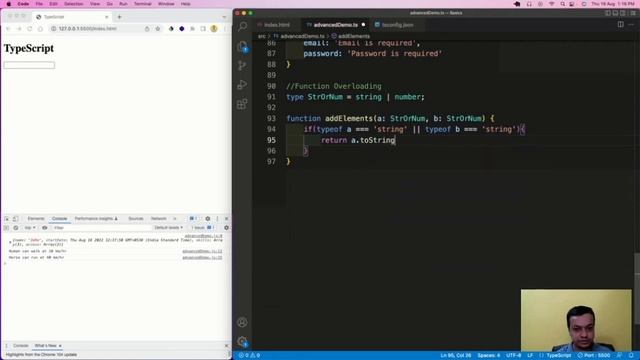This screenshot has width=640, height=360.
Task: Click the 1 issue button in console
Action: click(203, 228)
